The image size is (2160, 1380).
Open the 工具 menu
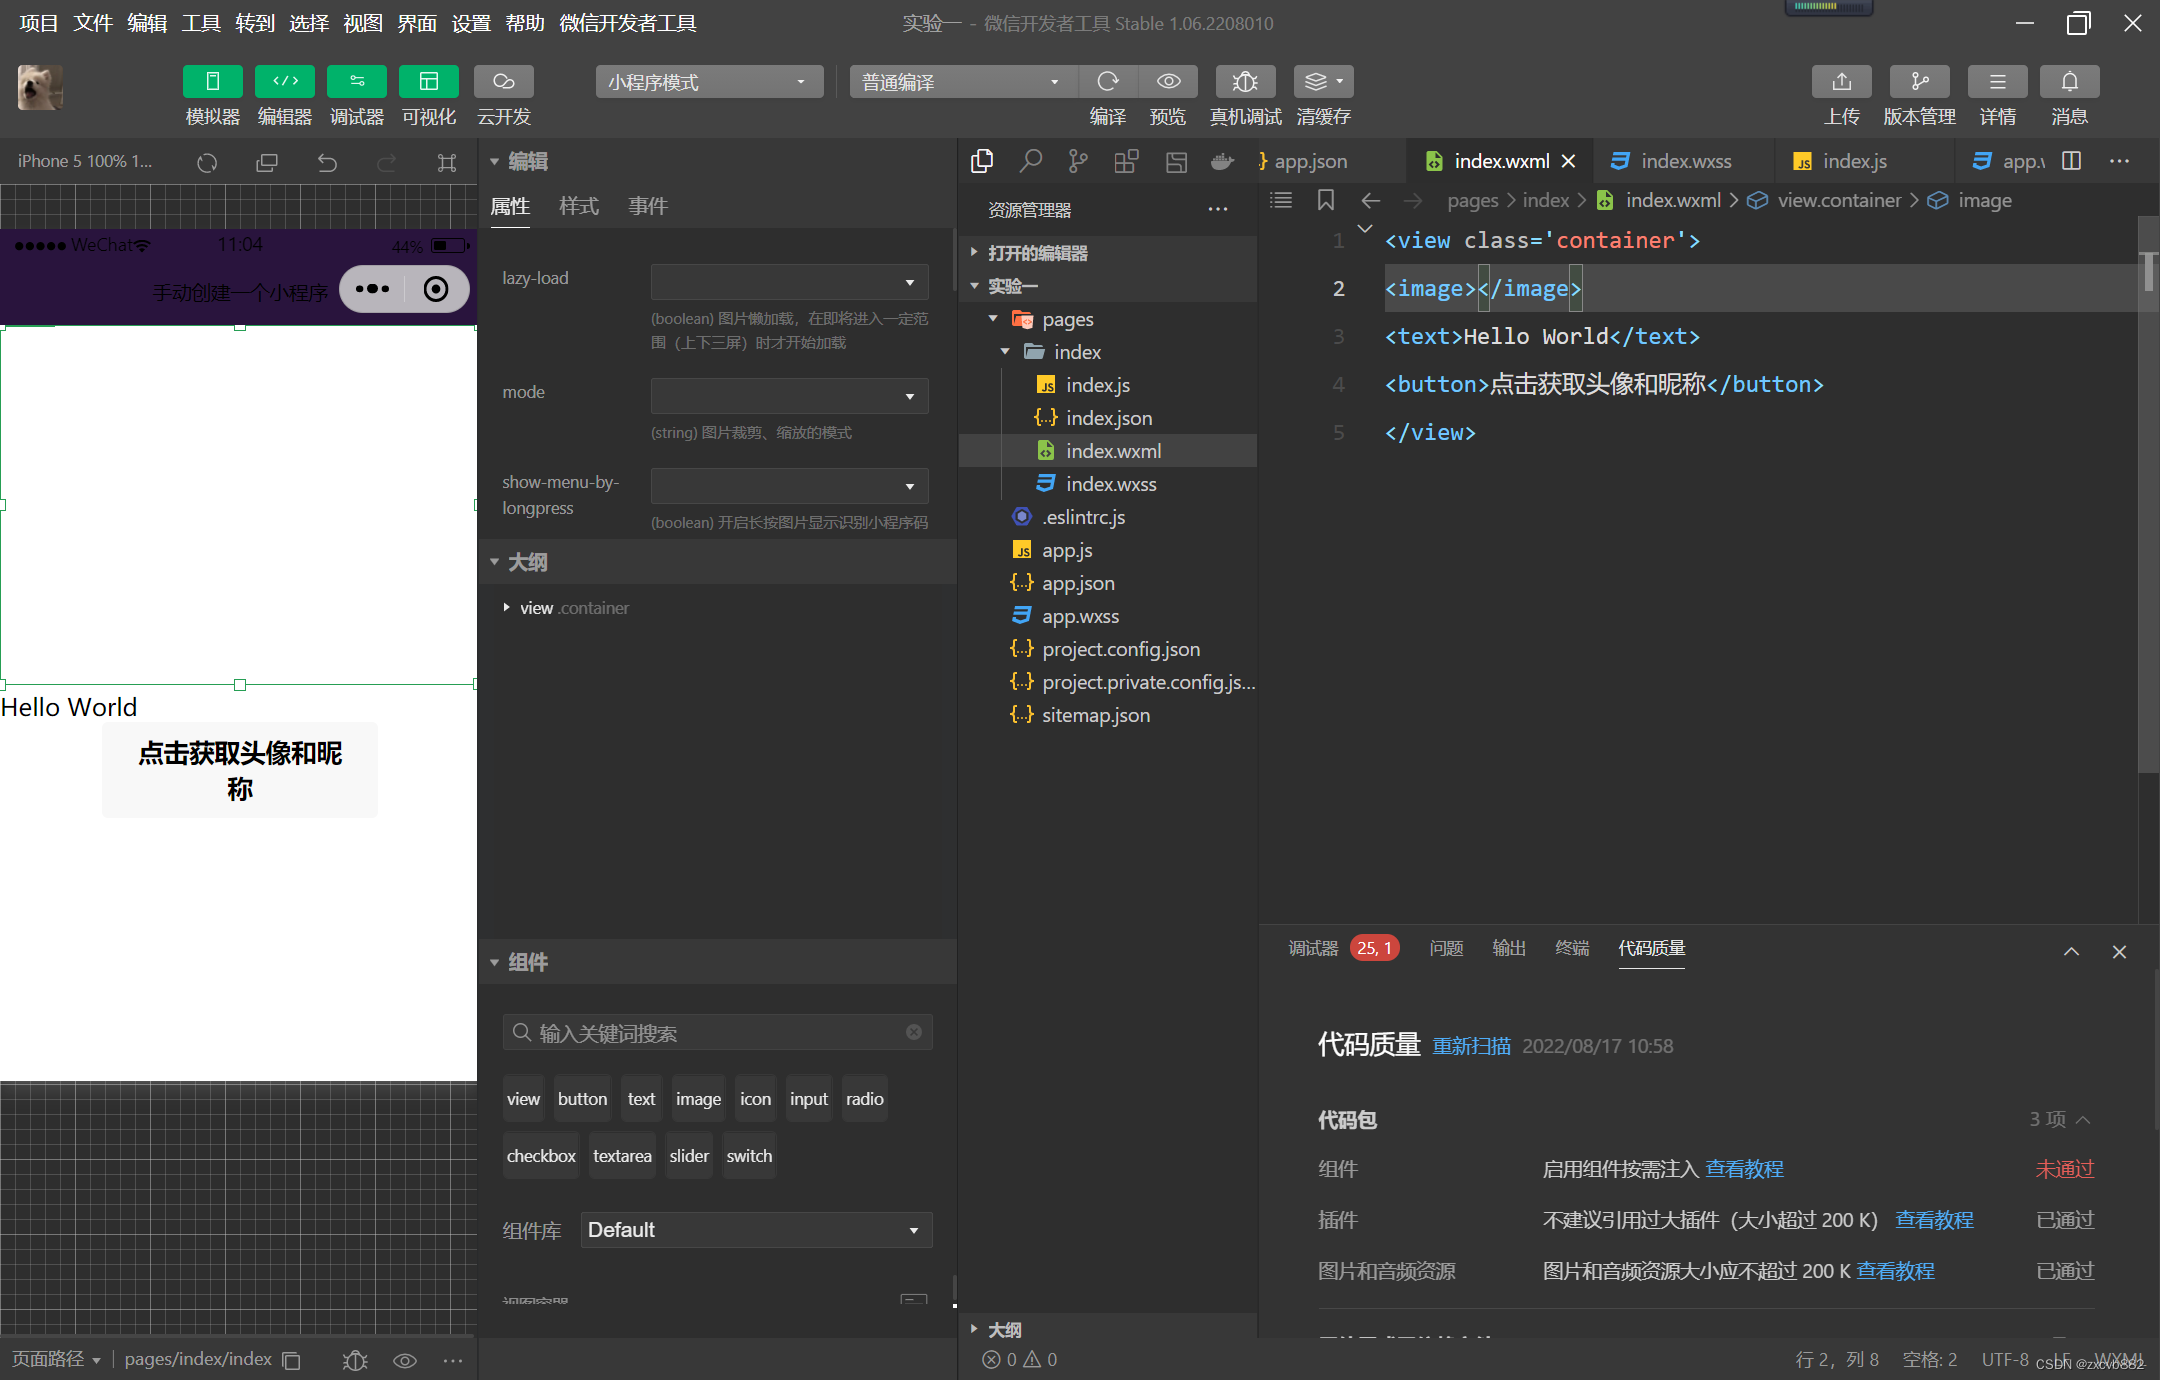(200, 22)
